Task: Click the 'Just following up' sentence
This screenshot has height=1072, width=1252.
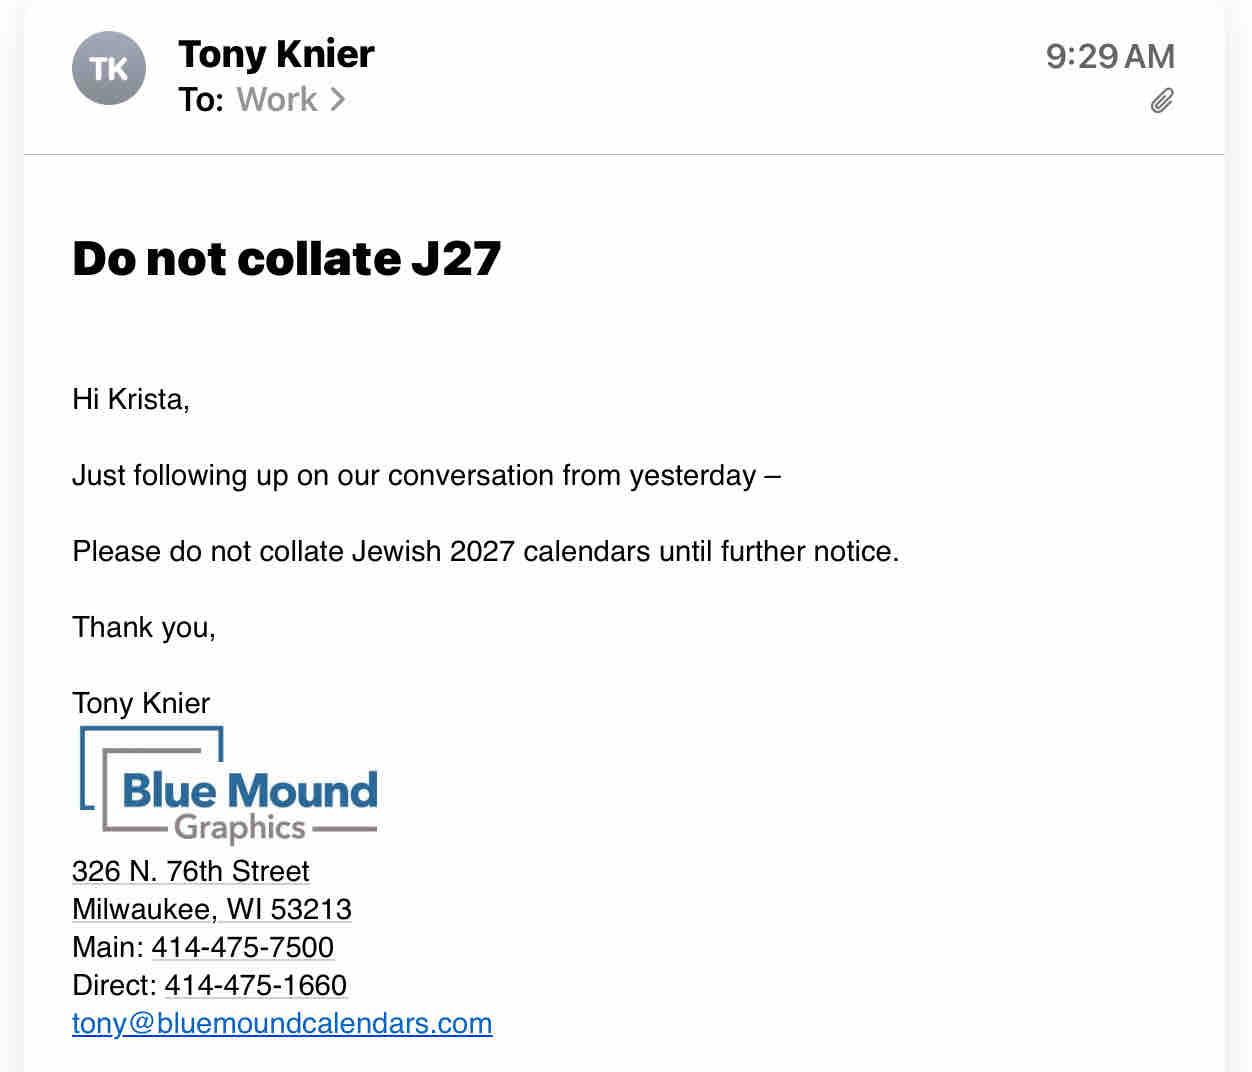Action: 426,475
